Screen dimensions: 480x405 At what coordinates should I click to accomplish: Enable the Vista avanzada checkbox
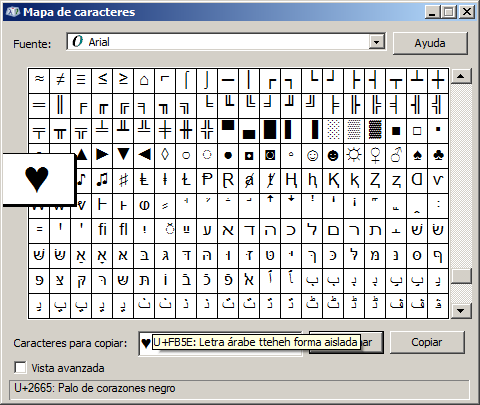coord(20,368)
